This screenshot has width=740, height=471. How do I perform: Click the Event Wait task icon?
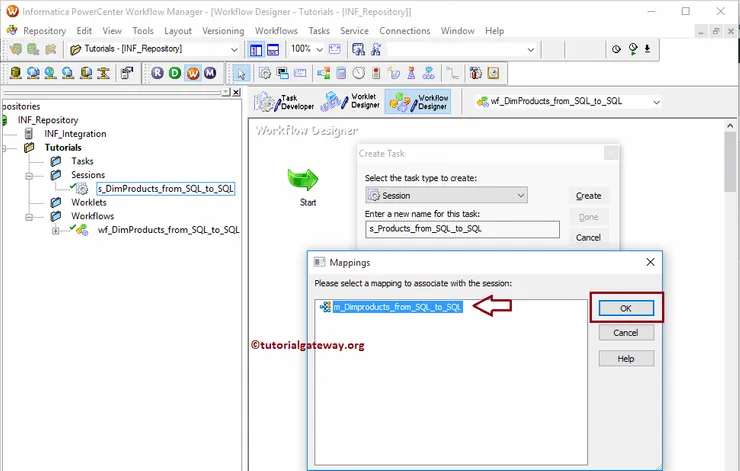[x=394, y=73]
